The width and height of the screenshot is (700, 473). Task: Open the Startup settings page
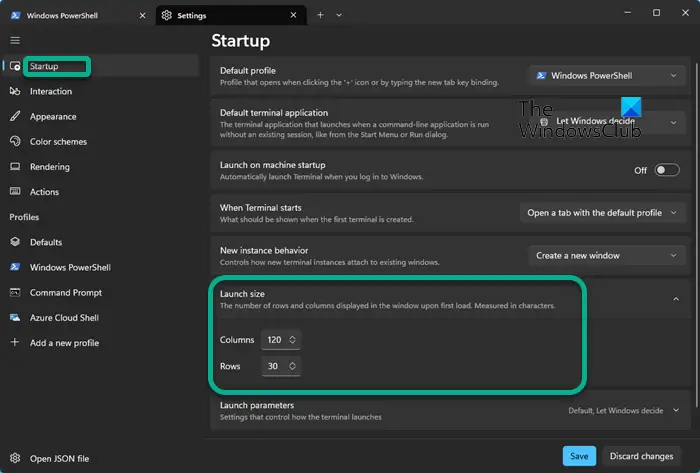pyautogui.click(x=101, y=66)
